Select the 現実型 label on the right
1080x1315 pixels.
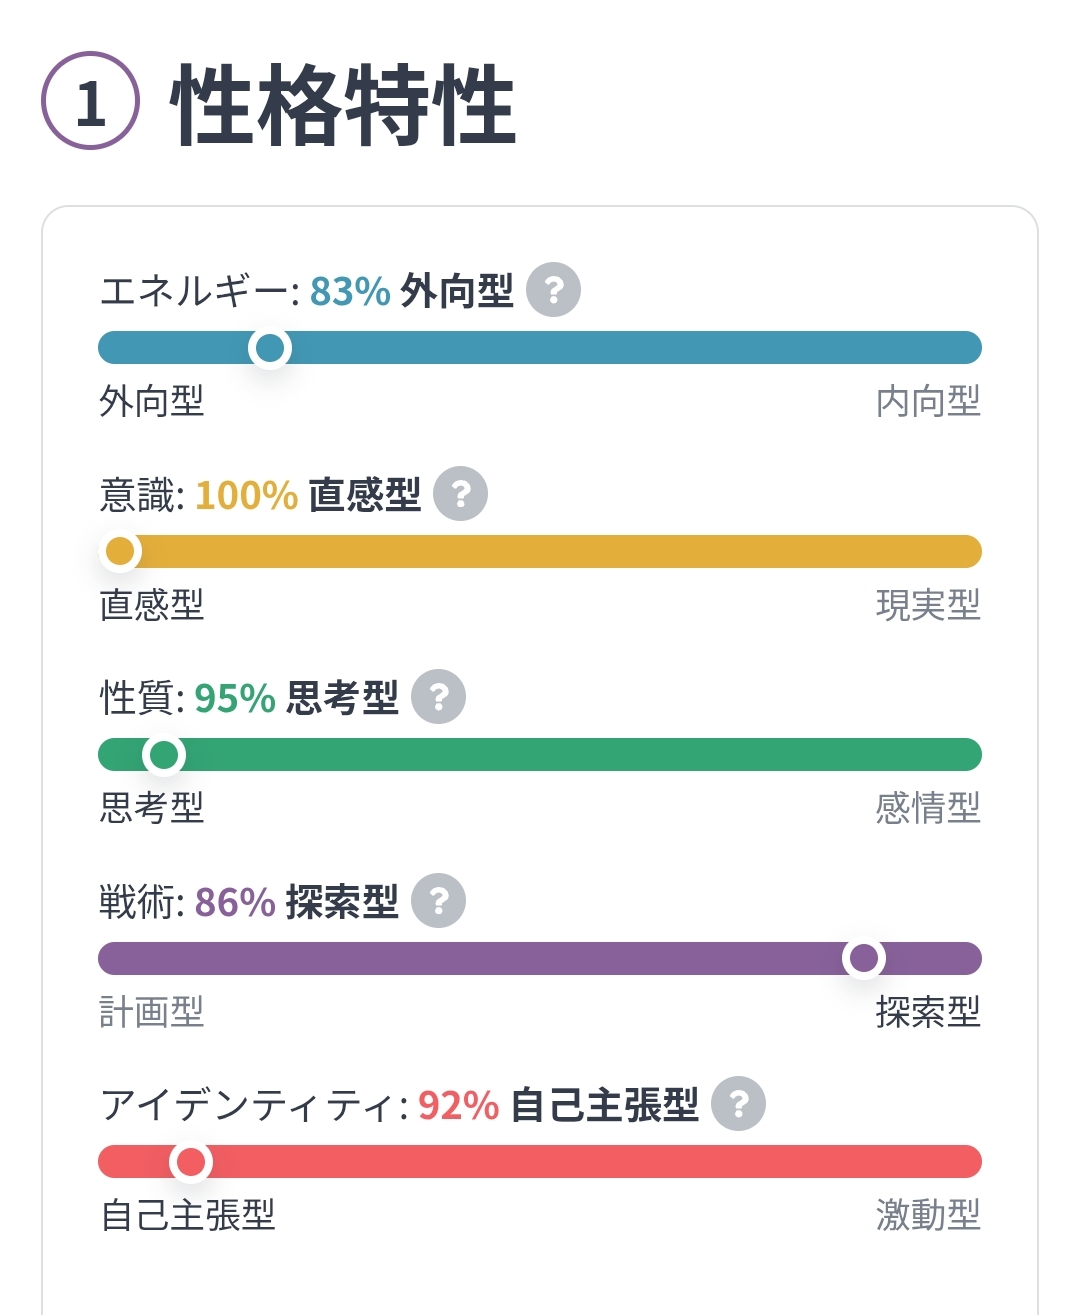929,606
